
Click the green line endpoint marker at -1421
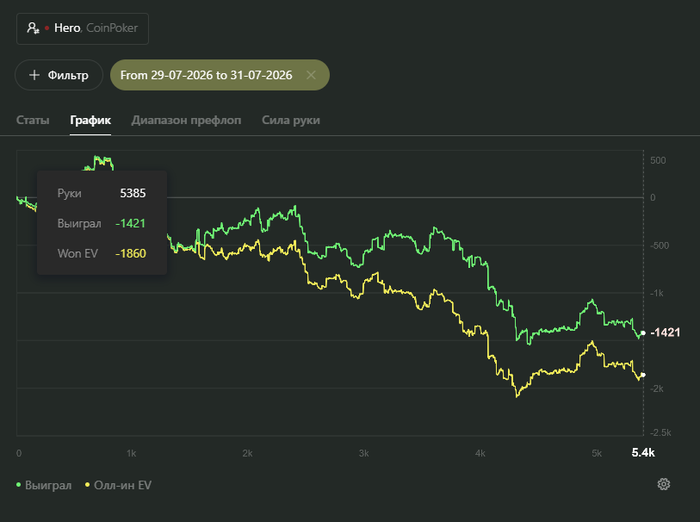click(643, 333)
